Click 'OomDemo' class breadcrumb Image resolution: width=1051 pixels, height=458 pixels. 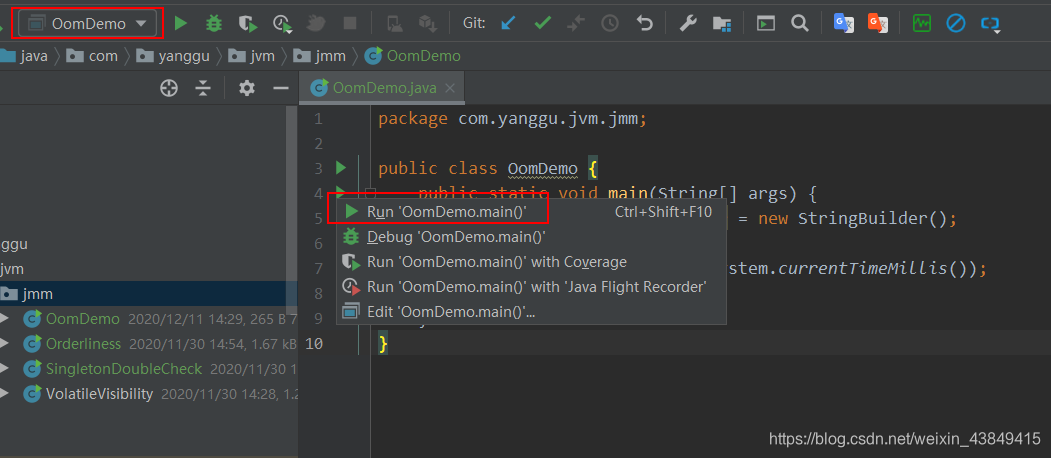coord(424,56)
